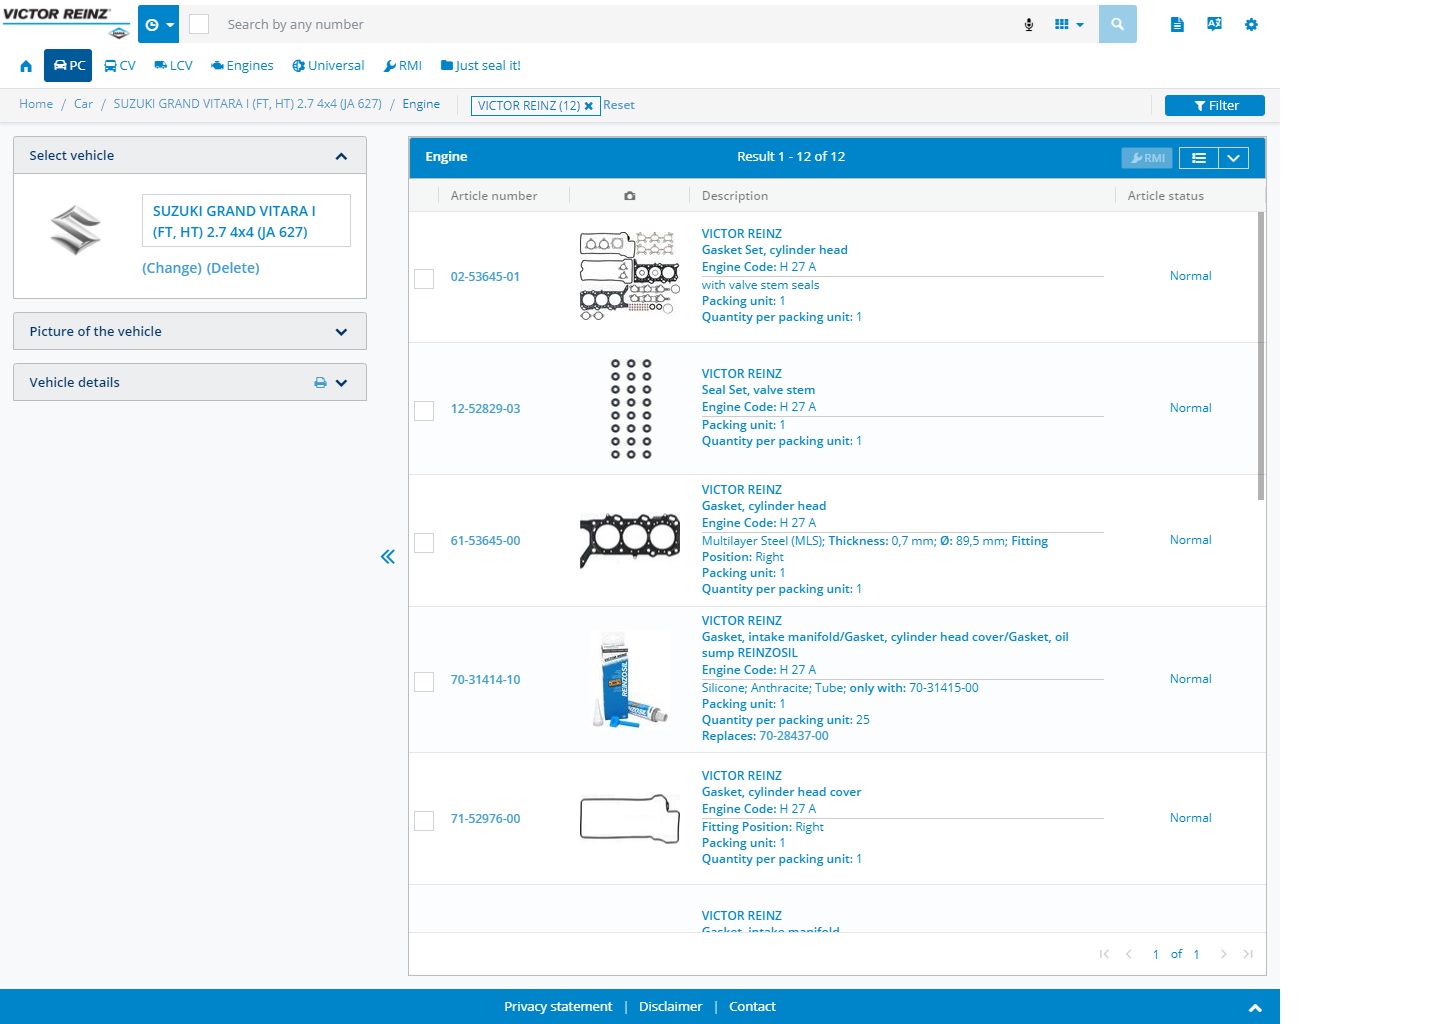
Task: Tick the checkbox for article 71-52976-00
Action: 424,821
